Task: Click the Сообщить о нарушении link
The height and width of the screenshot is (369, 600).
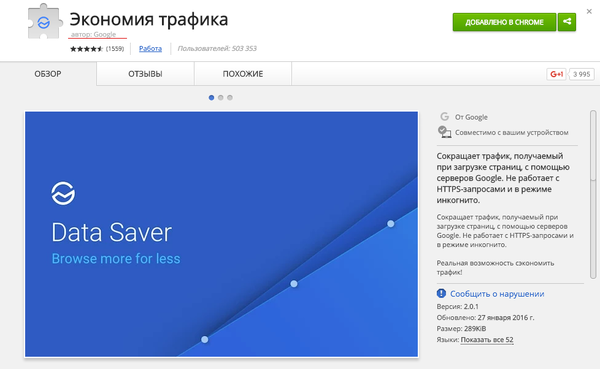Action: click(497, 294)
